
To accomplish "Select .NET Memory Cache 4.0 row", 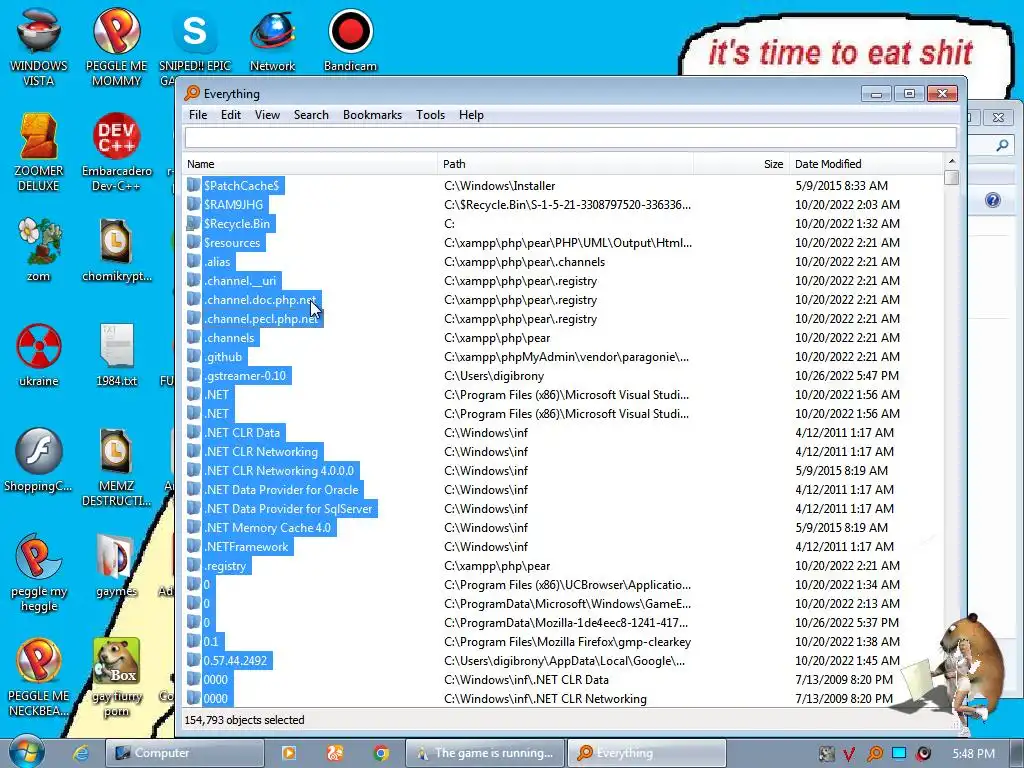I will (x=563, y=528).
